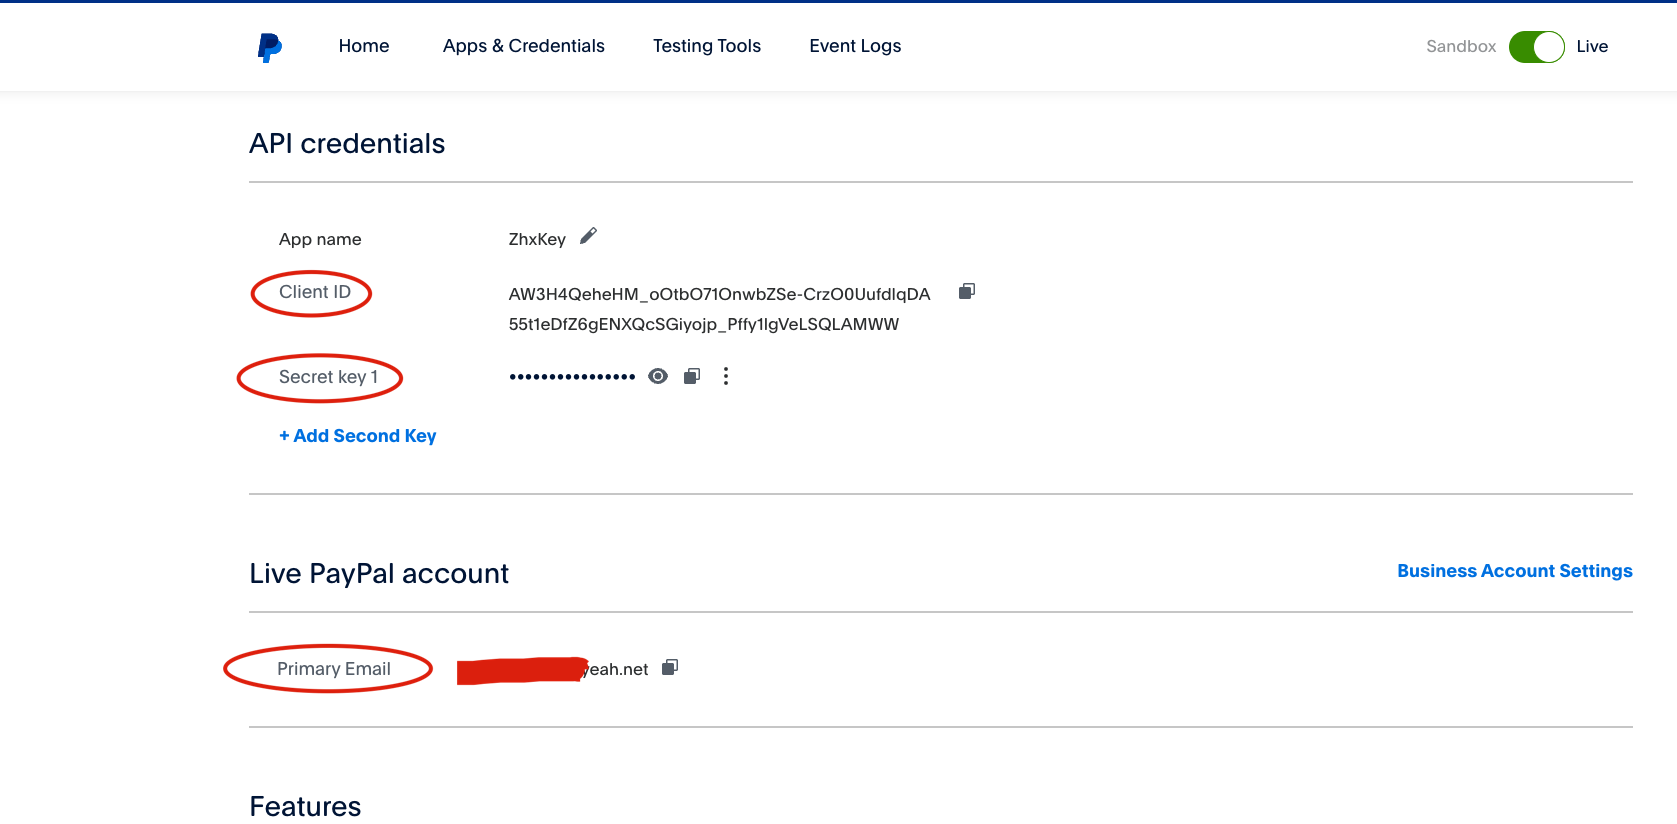Open the Apps & Credentials tab
This screenshot has width=1677, height=824.
[524, 46]
